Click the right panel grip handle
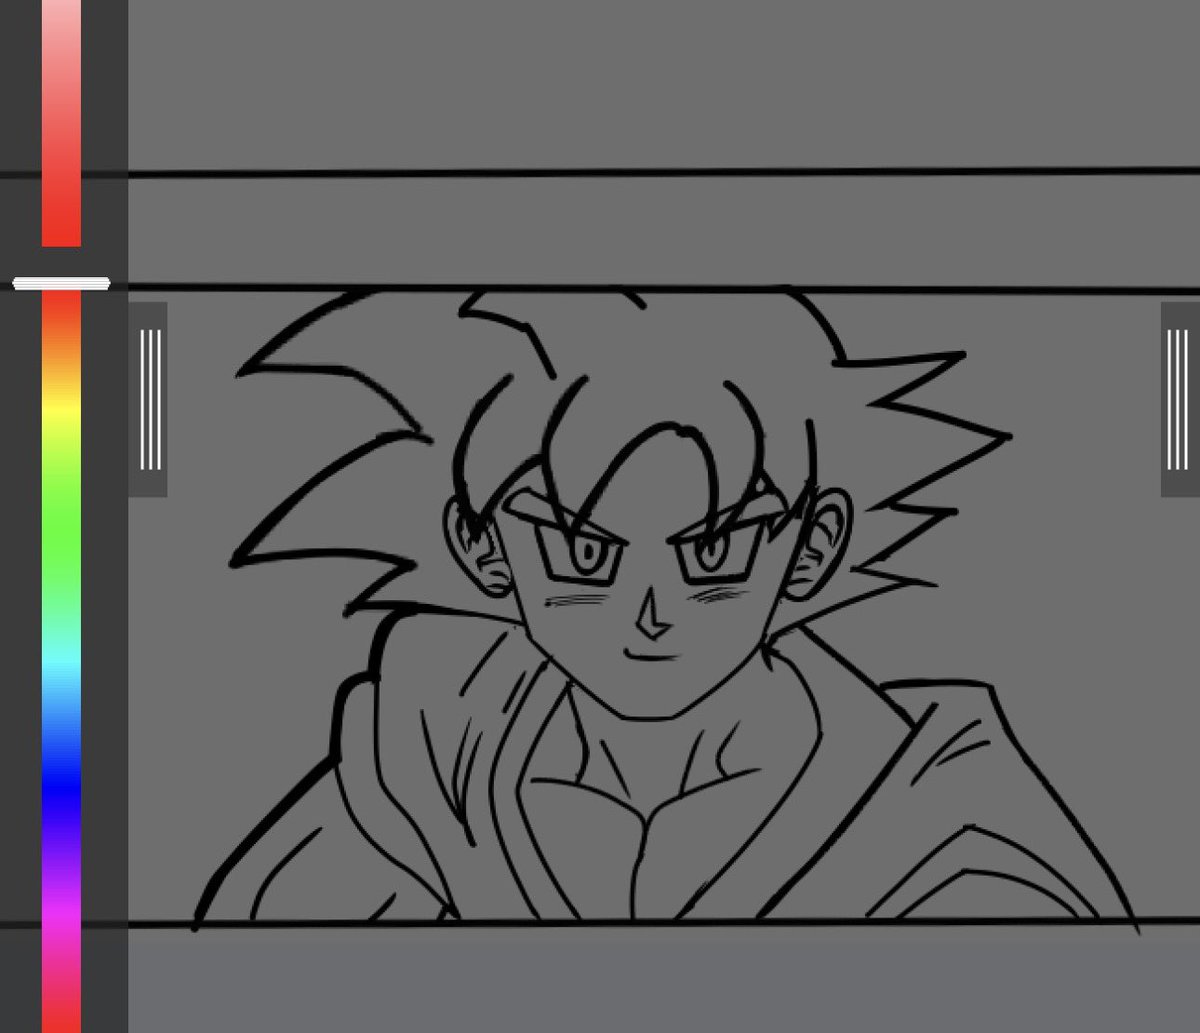 point(1180,399)
